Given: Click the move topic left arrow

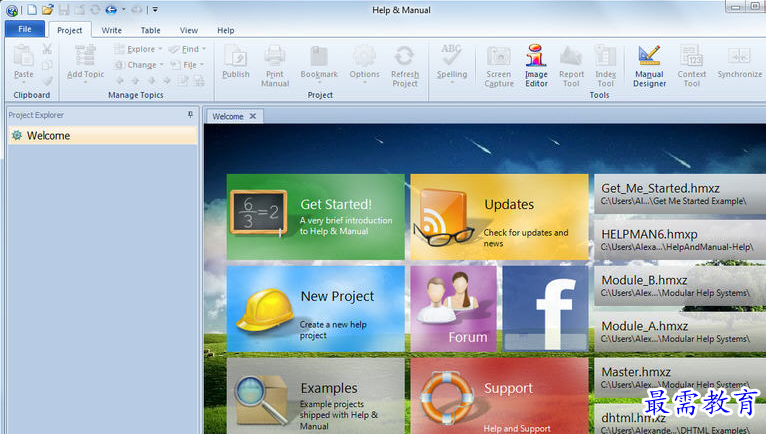Looking at the screenshot, I should pyautogui.click(x=120, y=81).
